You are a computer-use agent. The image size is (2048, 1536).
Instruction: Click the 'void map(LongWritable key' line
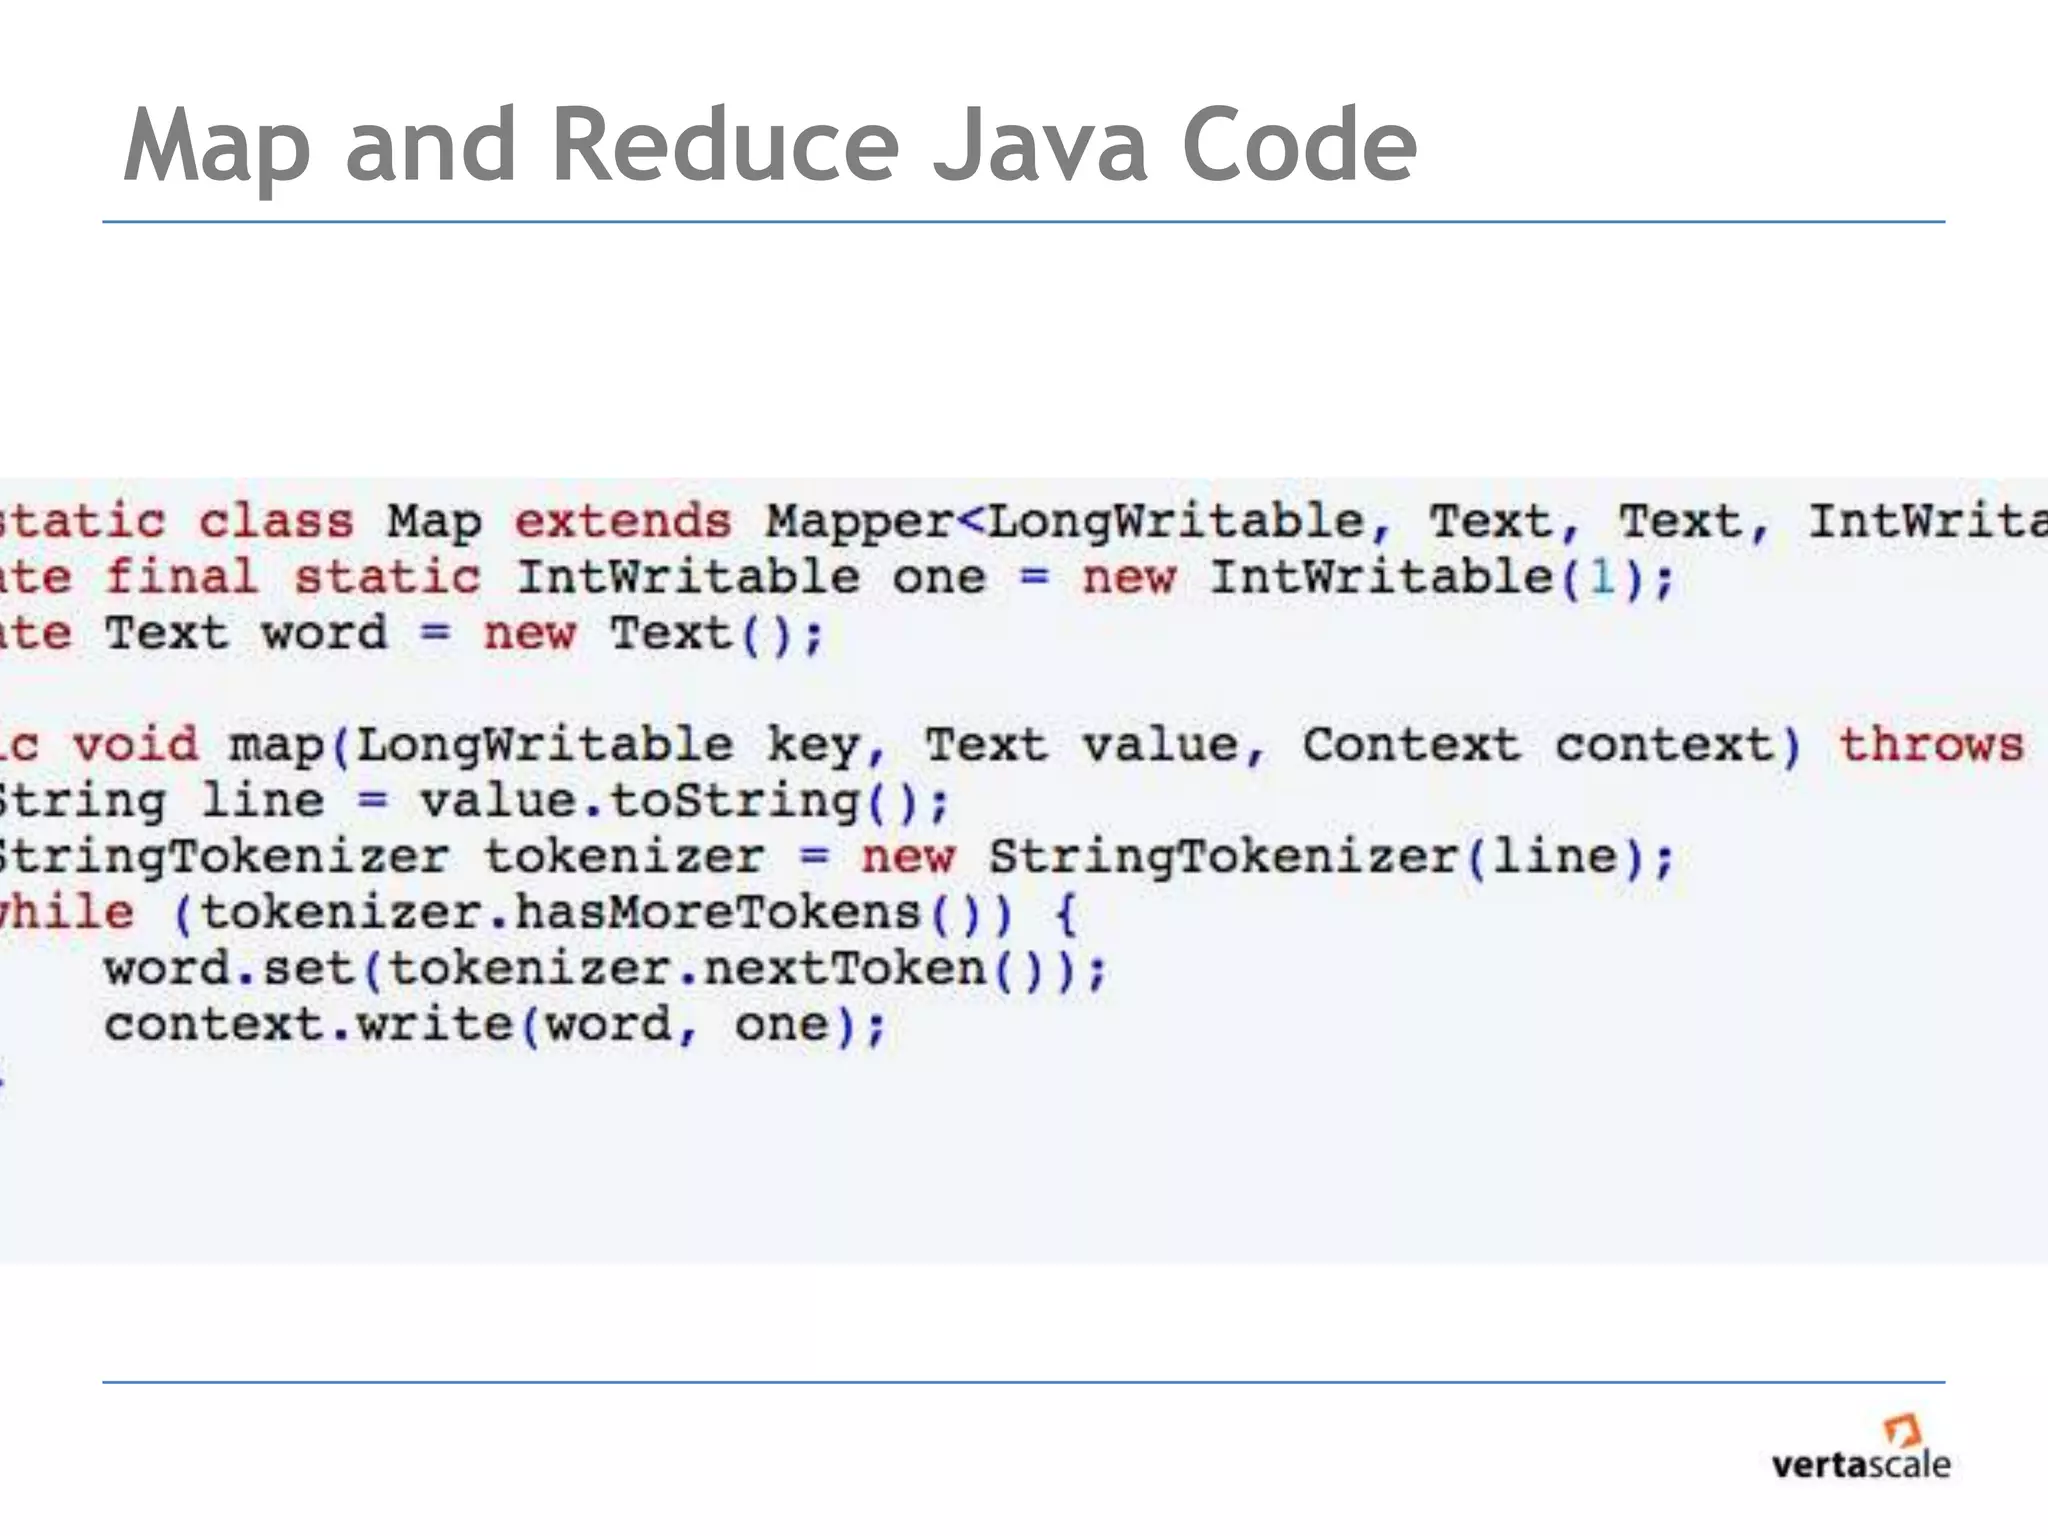(1012, 746)
